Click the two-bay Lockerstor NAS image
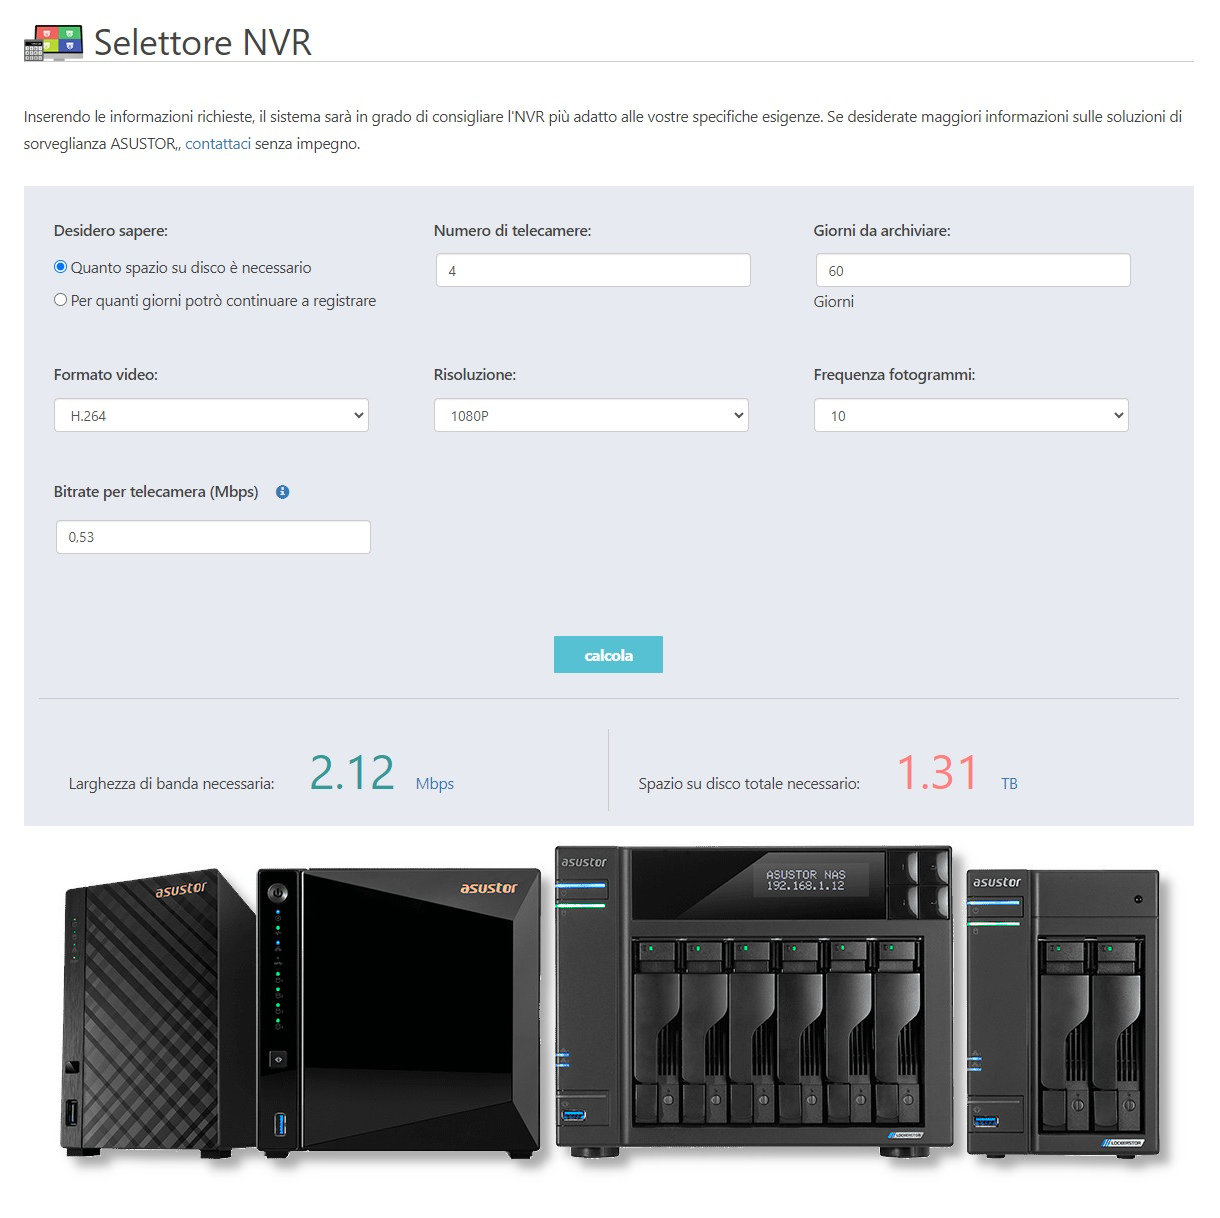1220x1218 pixels. [x=1063, y=1012]
